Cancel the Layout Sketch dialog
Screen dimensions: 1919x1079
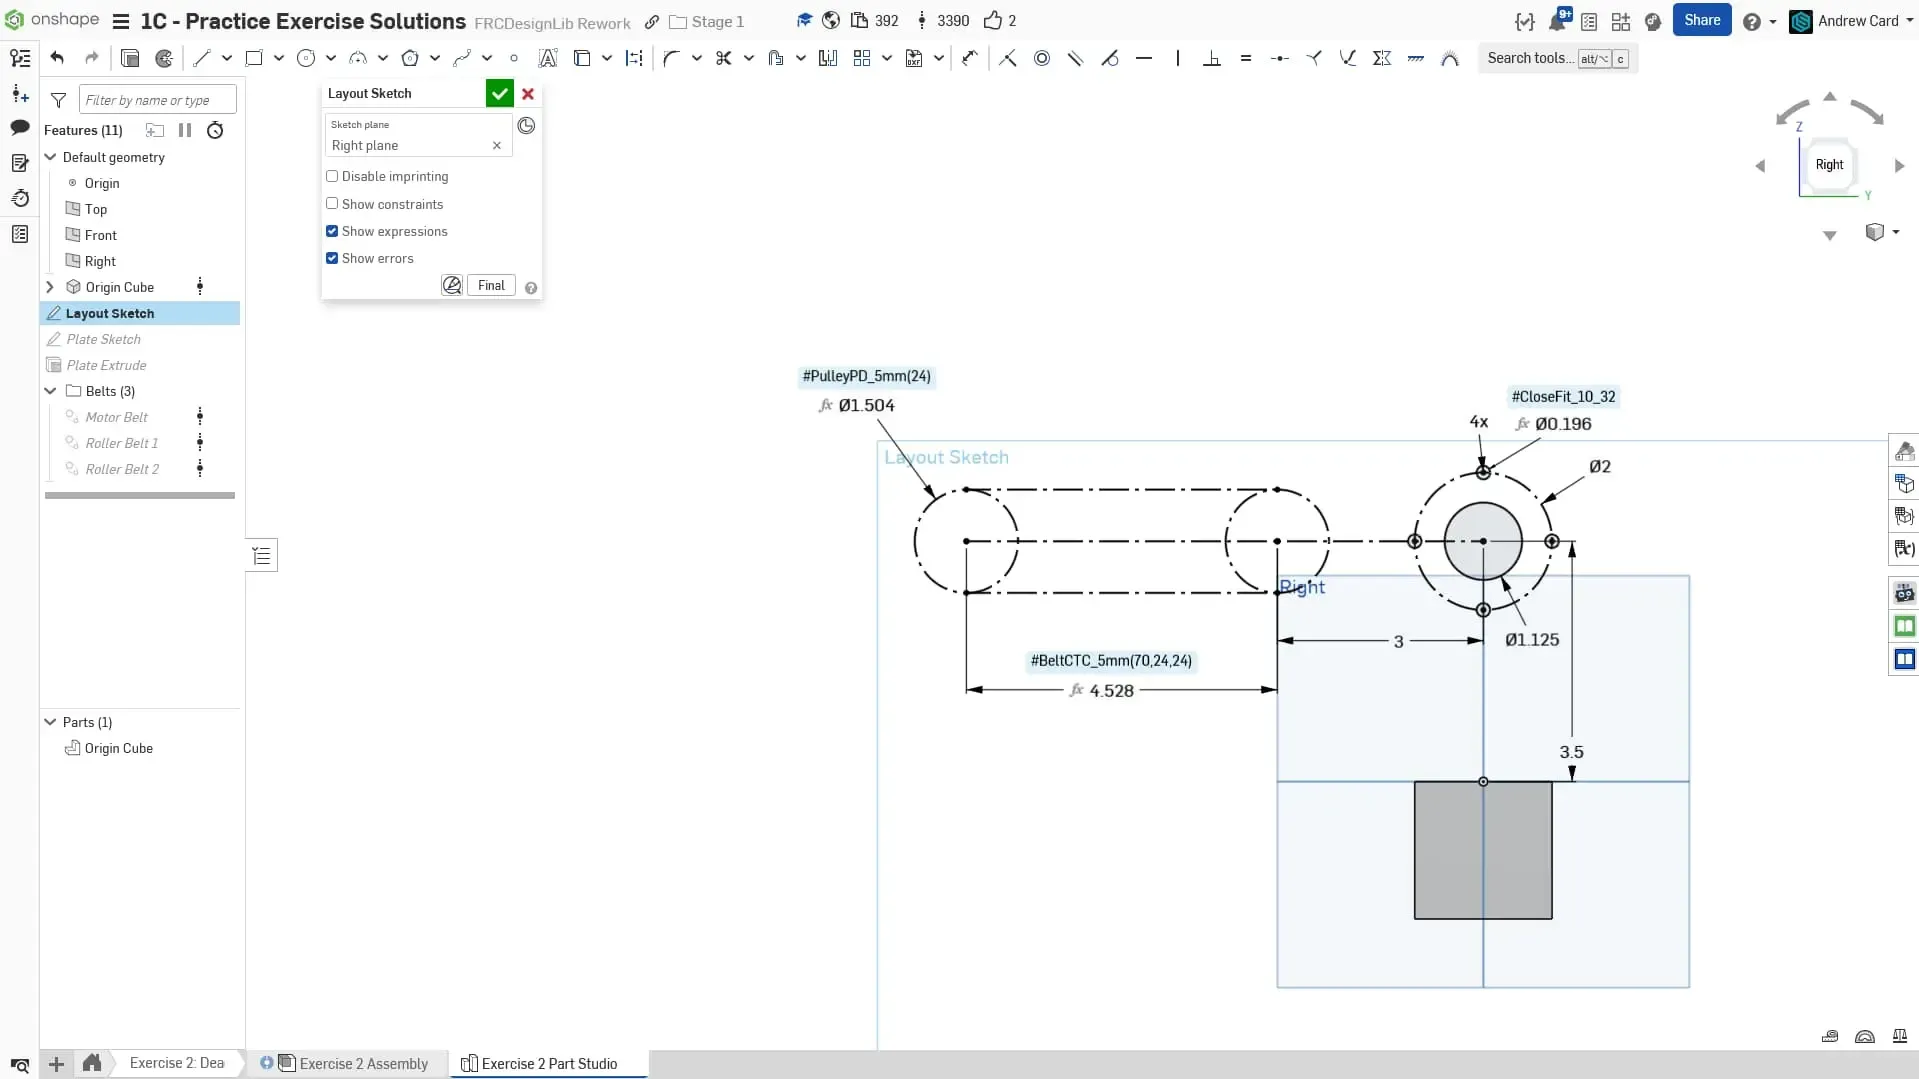(x=528, y=93)
